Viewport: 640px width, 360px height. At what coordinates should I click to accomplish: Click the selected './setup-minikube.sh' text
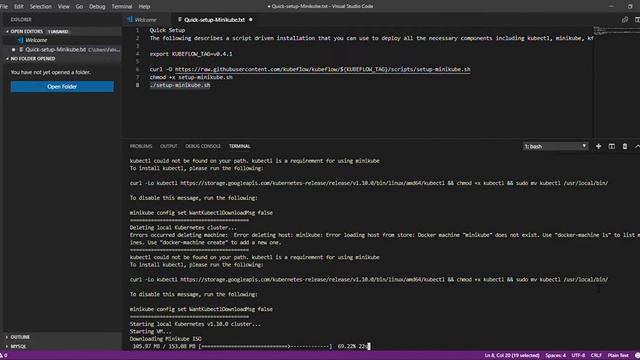(180, 85)
